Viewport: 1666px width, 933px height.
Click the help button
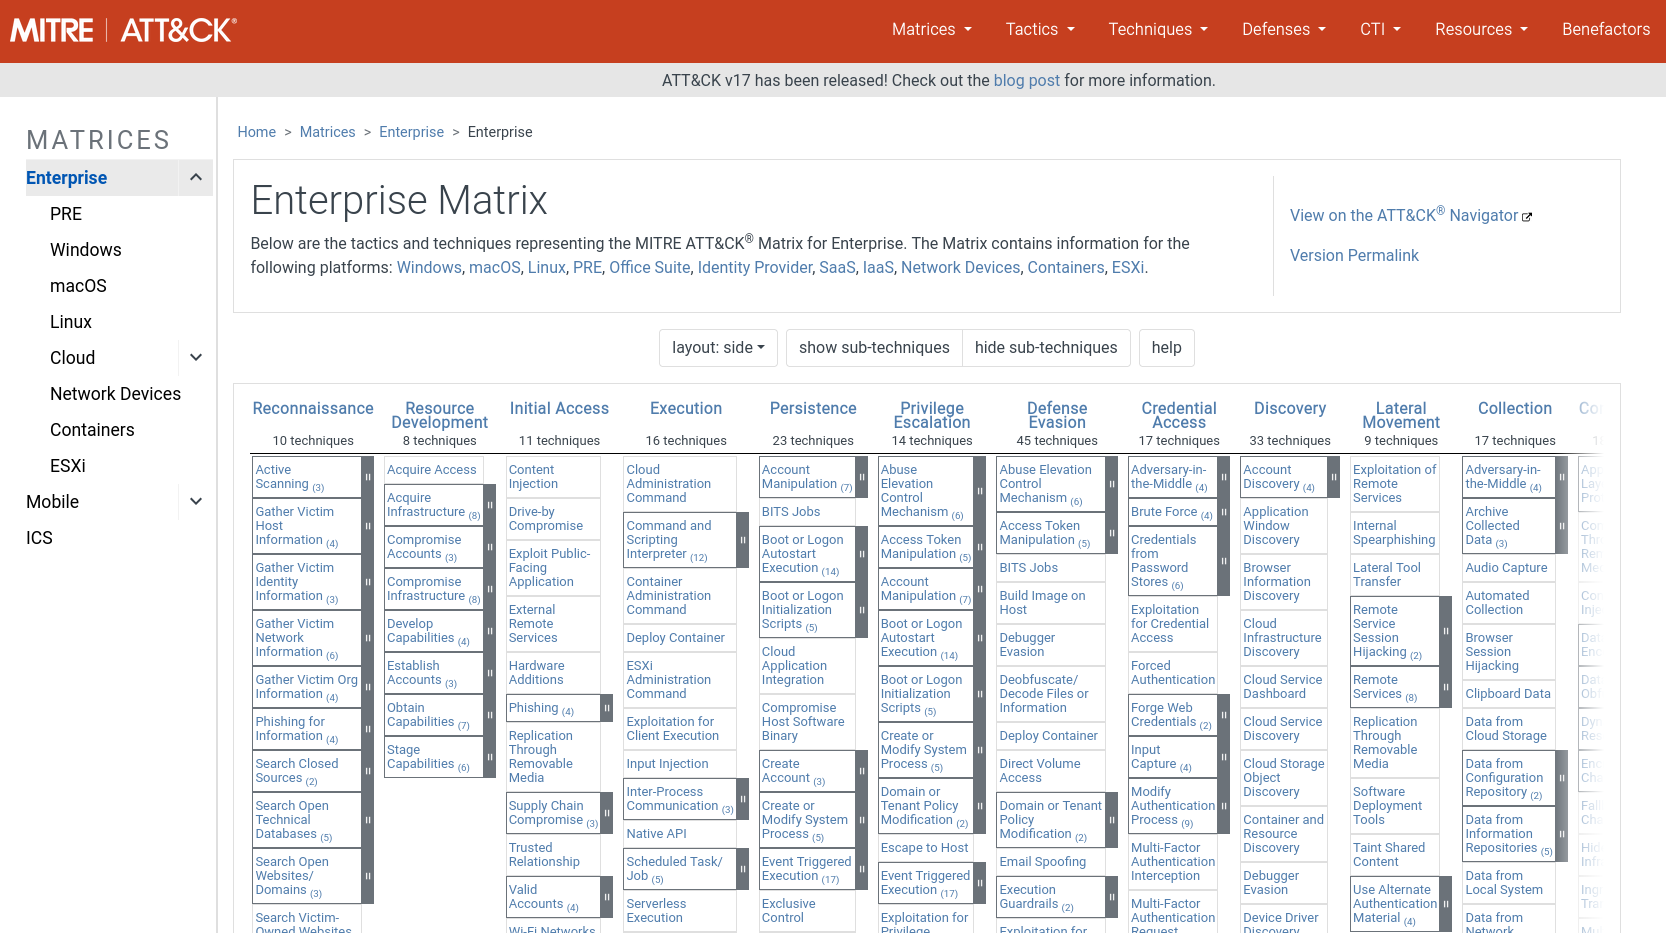point(1166,348)
